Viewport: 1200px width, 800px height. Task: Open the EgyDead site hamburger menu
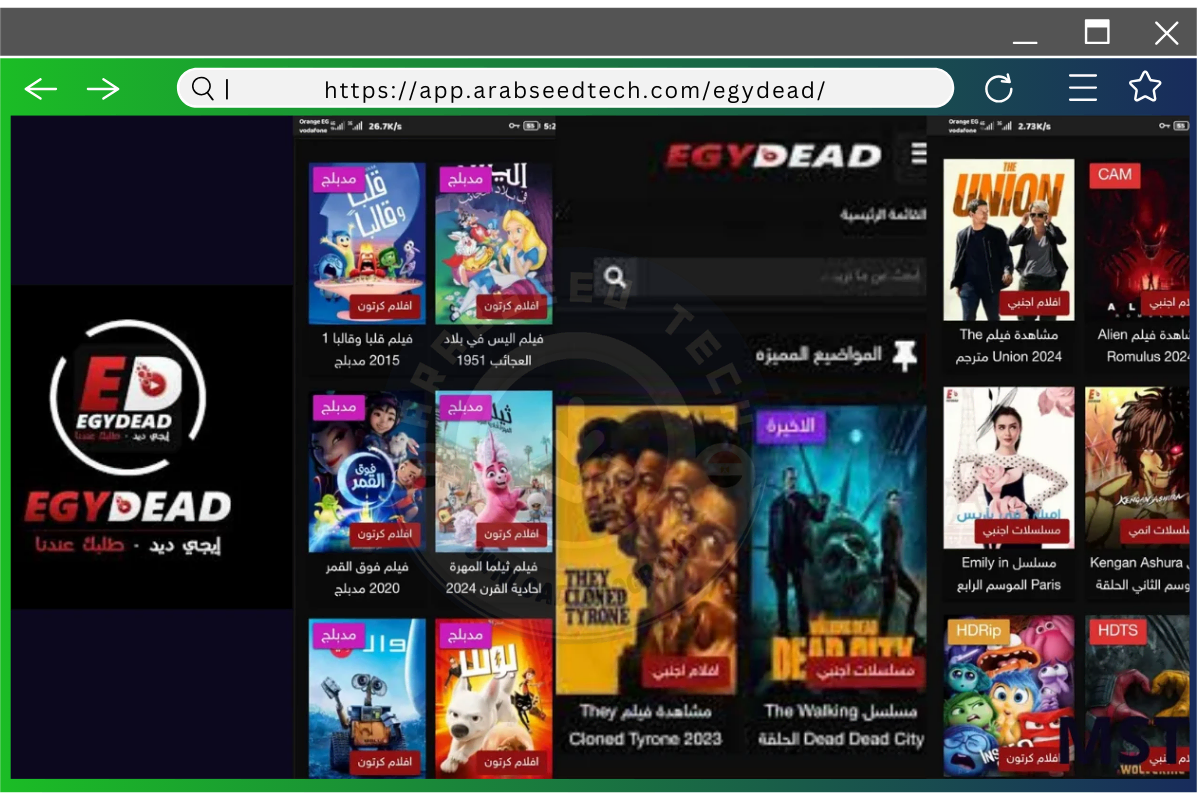coord(918,154)
